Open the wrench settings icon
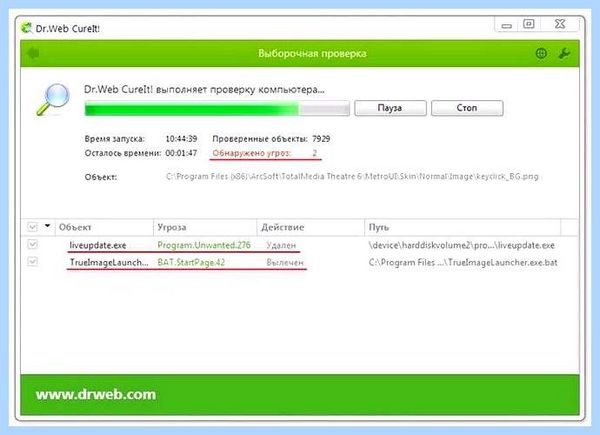Viewport: 600px width, 435px height. click(x=564, y=53)
